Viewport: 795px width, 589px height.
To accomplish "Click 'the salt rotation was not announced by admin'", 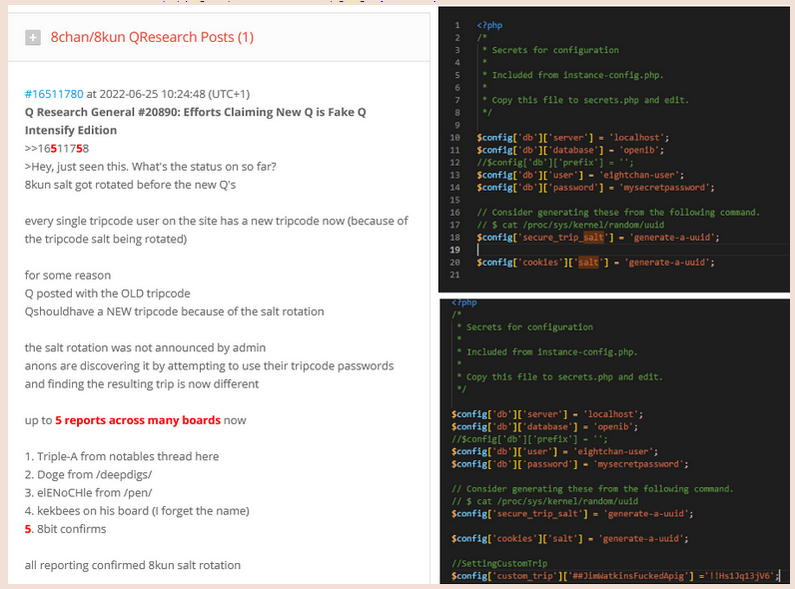I will click(145, 348).
